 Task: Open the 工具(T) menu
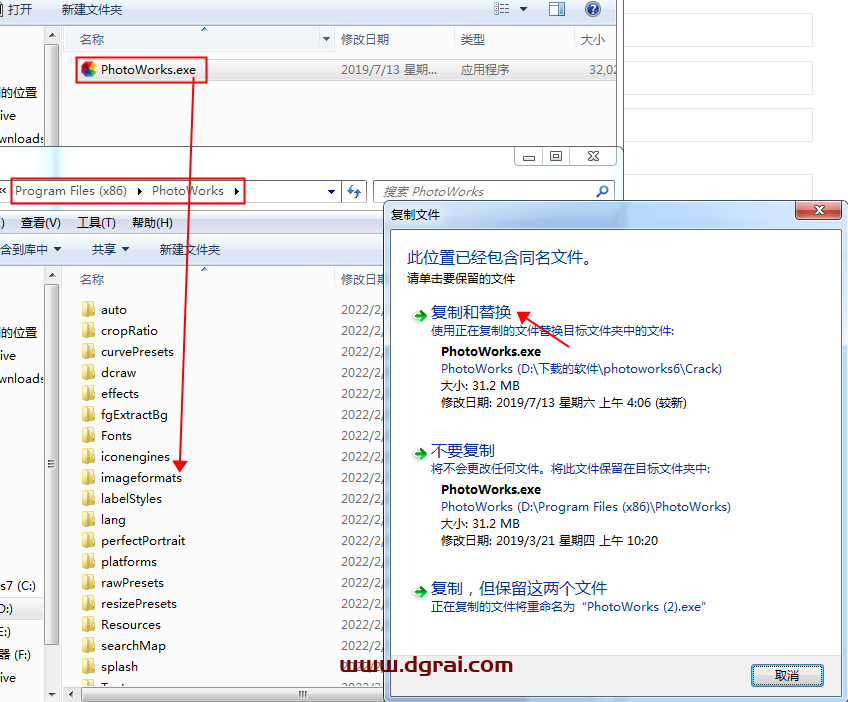click(96, 223)
